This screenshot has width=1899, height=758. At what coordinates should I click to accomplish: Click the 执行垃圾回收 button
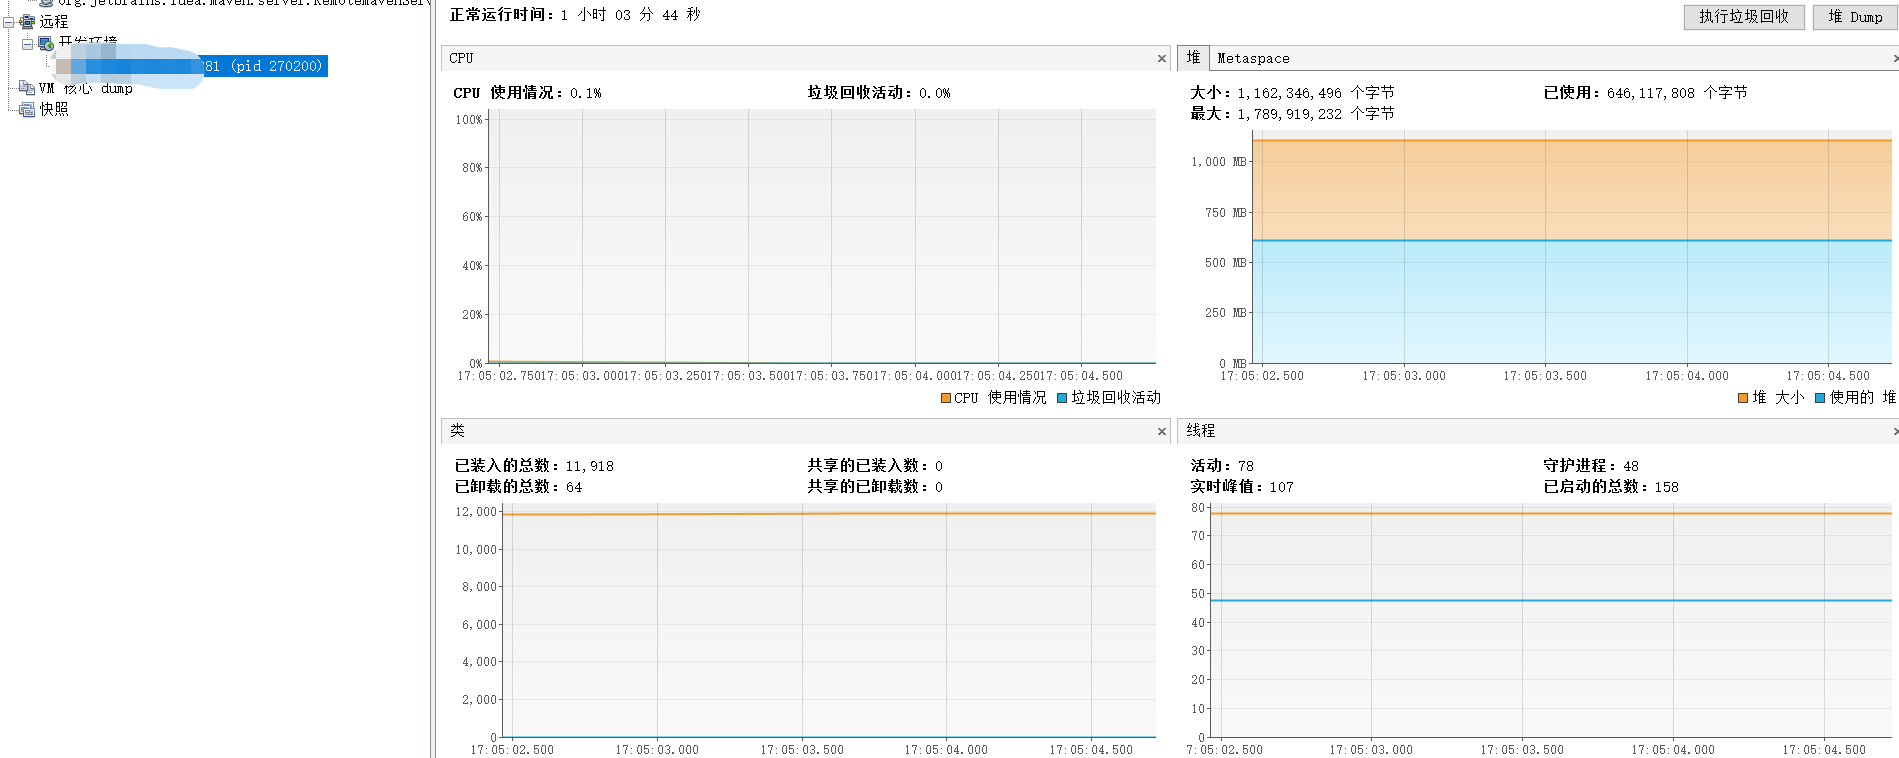pos(1744,16)
